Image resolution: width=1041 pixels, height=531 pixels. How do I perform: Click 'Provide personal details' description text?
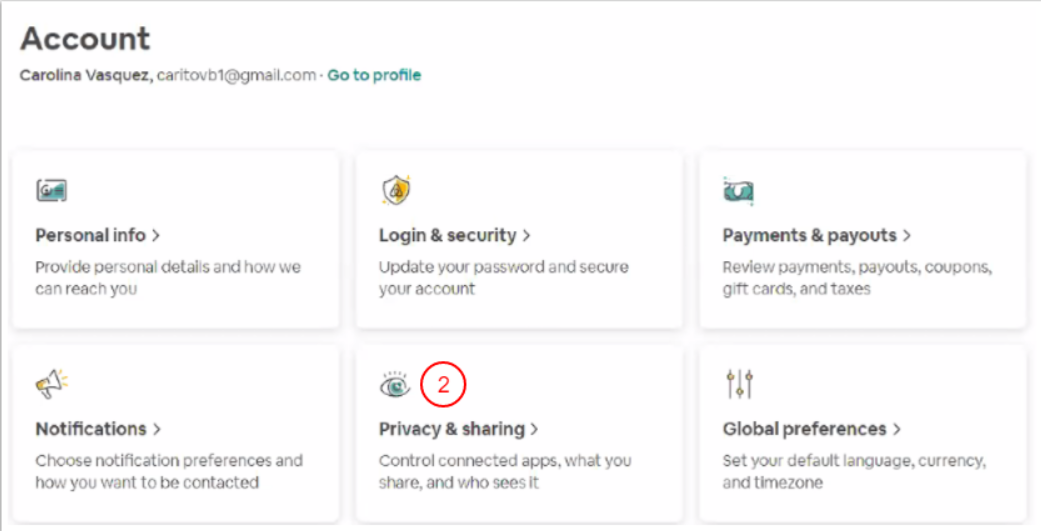(x=167, y=278)
